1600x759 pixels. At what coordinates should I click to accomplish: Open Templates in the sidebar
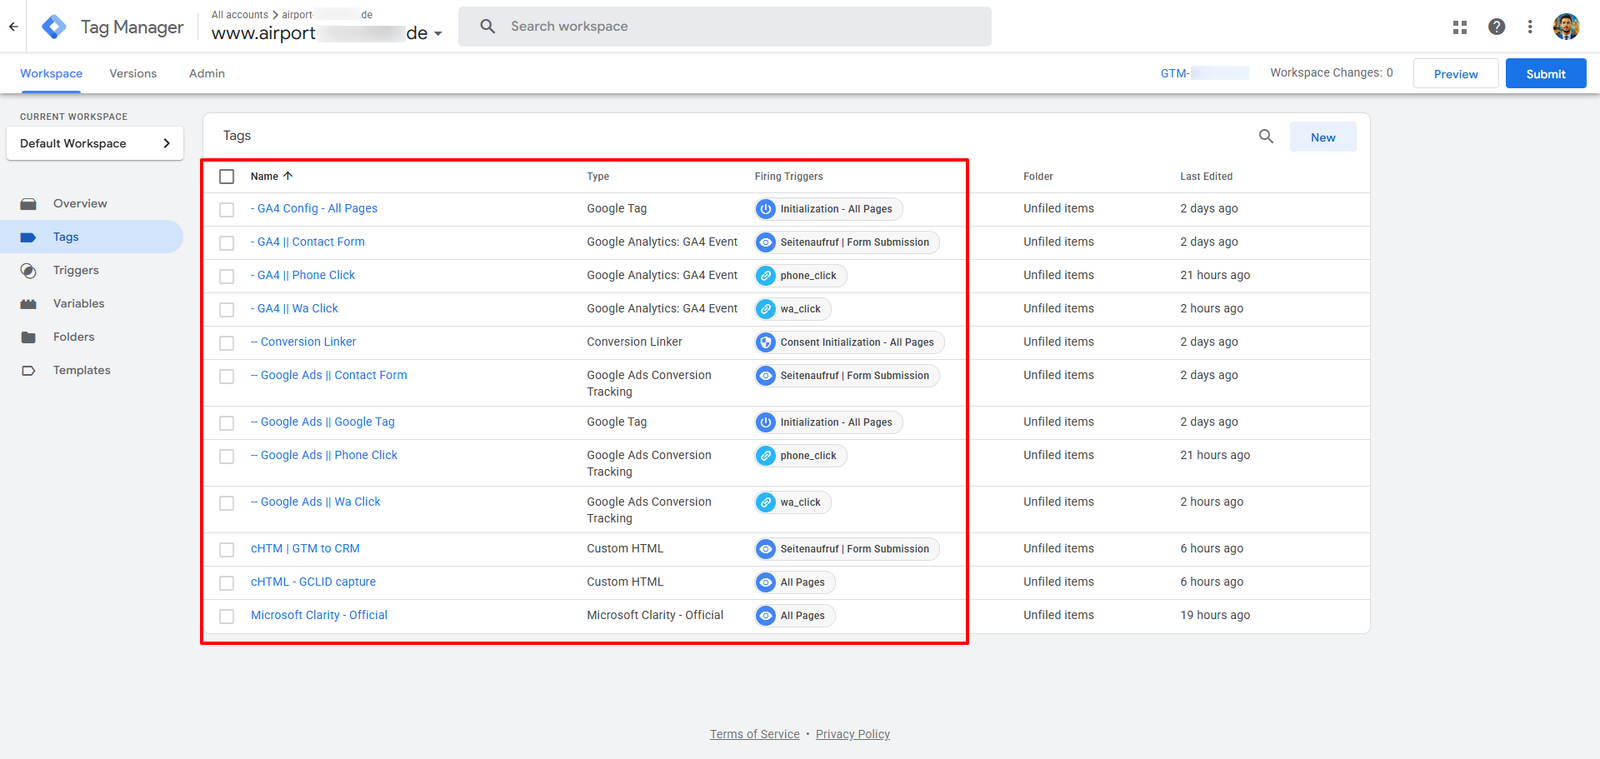pyautogui.click(x=82, y=371)
